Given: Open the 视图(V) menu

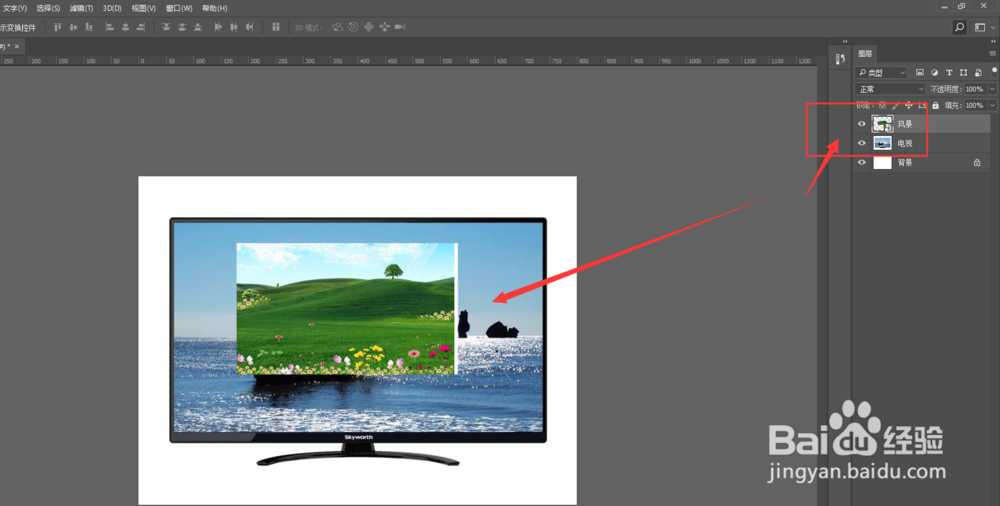Looking at the screenshot, I should (x=143, y=8).
